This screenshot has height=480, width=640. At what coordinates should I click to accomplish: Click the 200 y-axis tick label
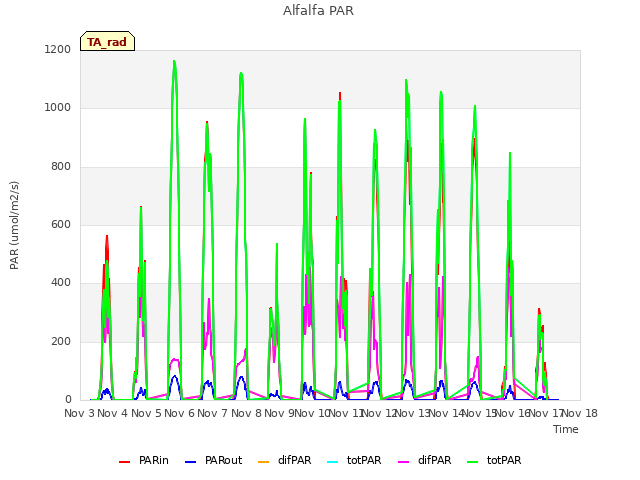coord(61,341)
